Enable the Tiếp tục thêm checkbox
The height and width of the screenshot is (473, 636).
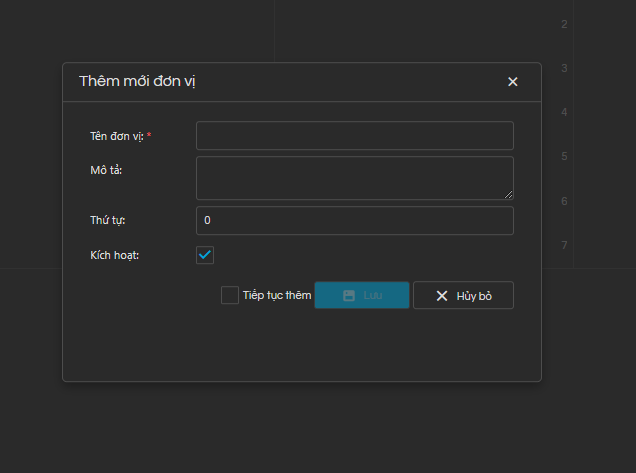230,295
